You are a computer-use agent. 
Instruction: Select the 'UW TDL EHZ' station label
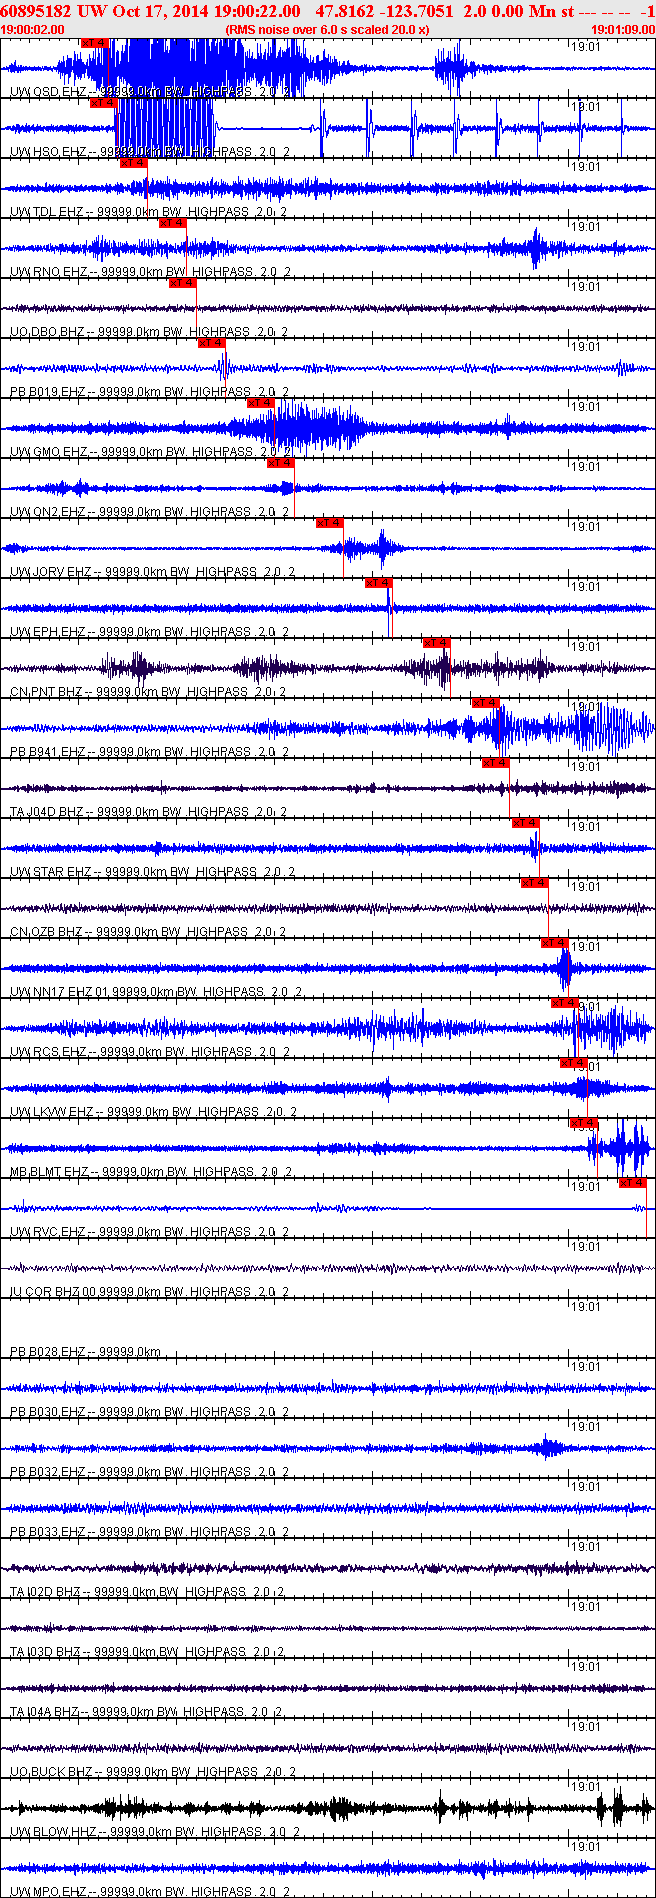(47, 212)
